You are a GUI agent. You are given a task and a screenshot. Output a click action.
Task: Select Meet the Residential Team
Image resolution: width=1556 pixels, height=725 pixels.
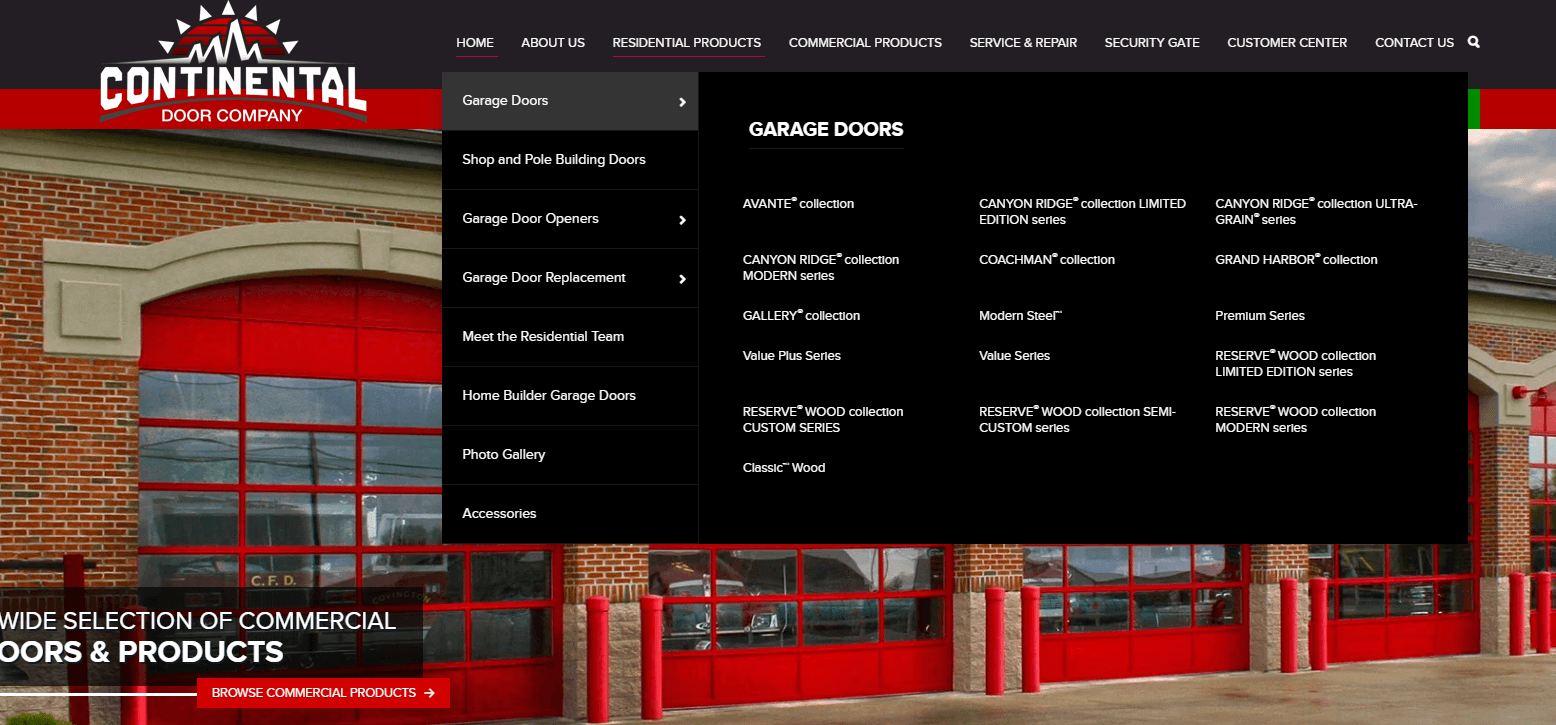(x=570, y=337)
